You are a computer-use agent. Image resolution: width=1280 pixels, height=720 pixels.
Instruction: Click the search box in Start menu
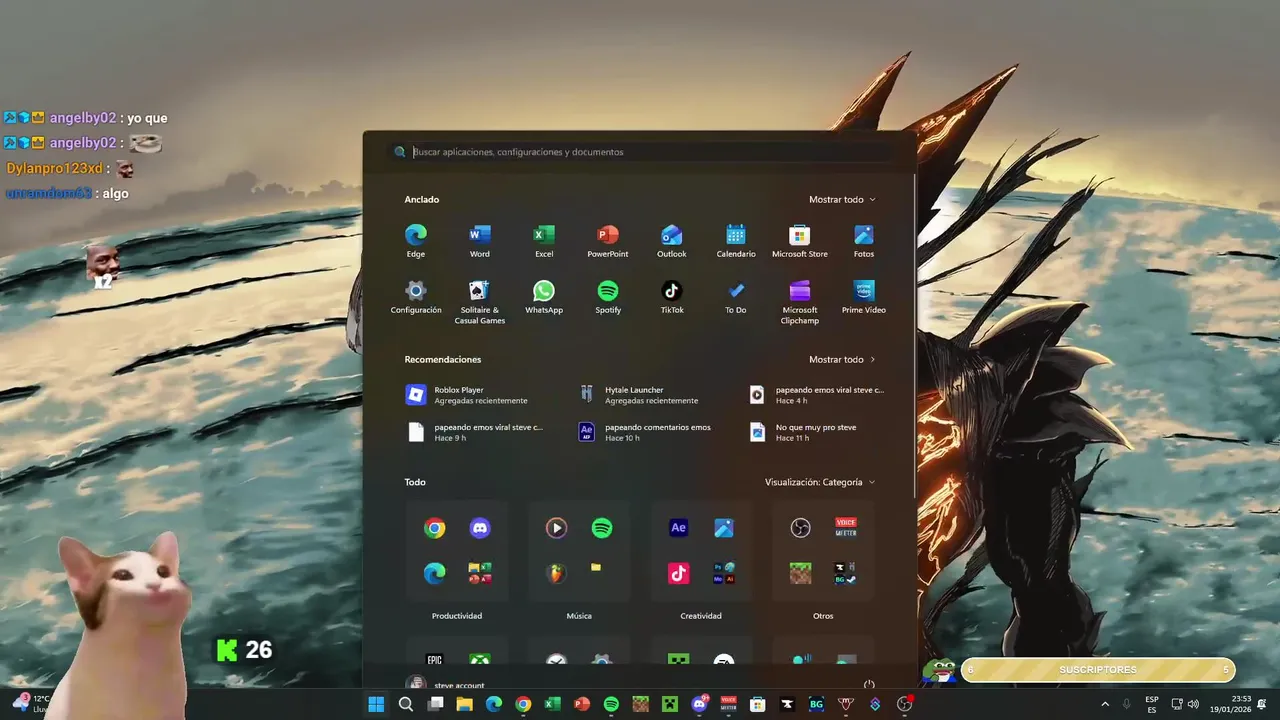640,152
